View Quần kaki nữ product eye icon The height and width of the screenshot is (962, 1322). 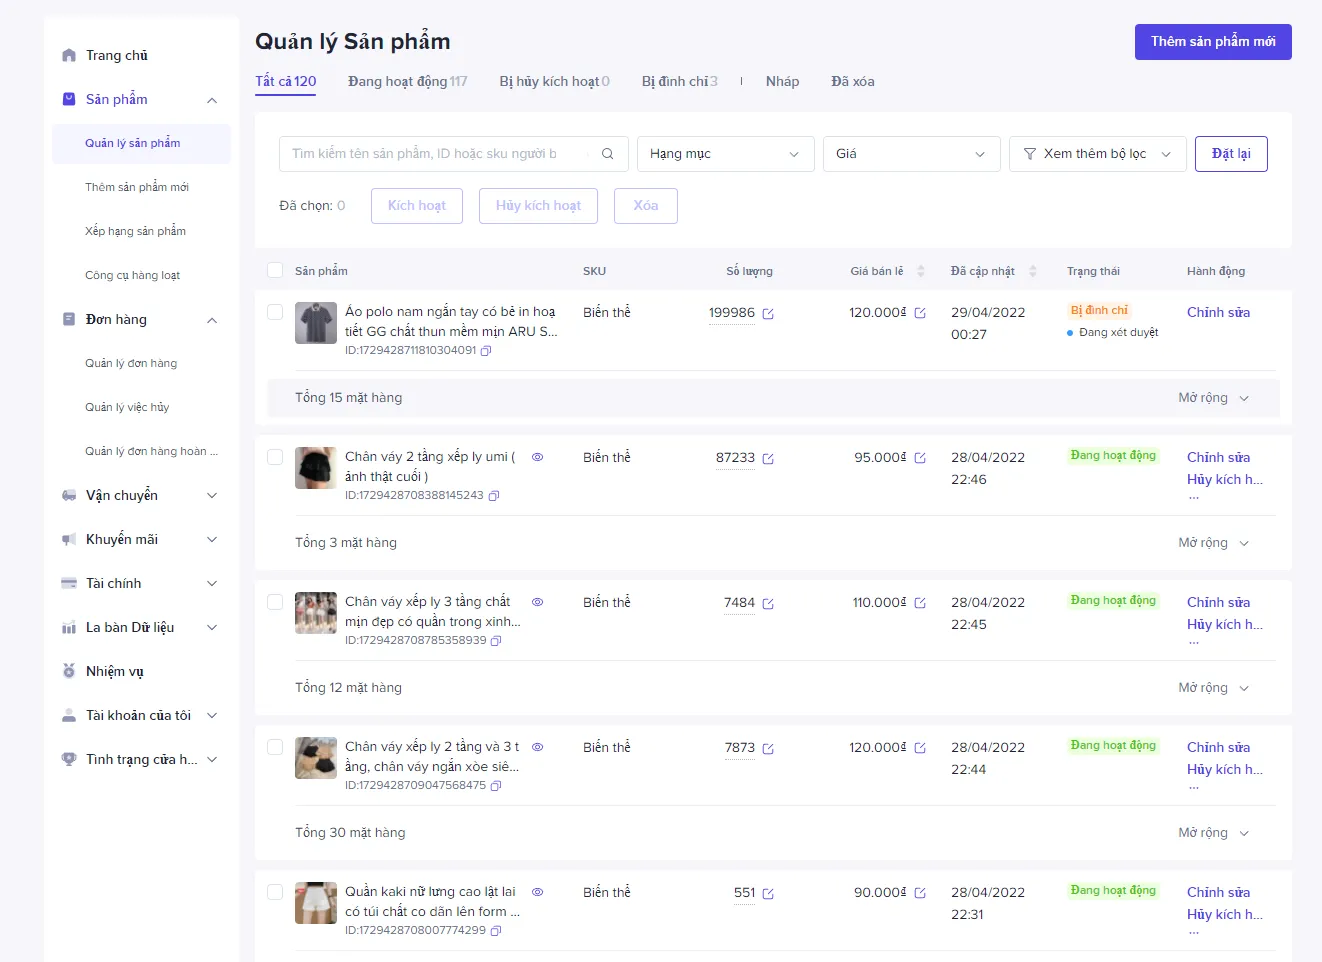coord(537,892)
